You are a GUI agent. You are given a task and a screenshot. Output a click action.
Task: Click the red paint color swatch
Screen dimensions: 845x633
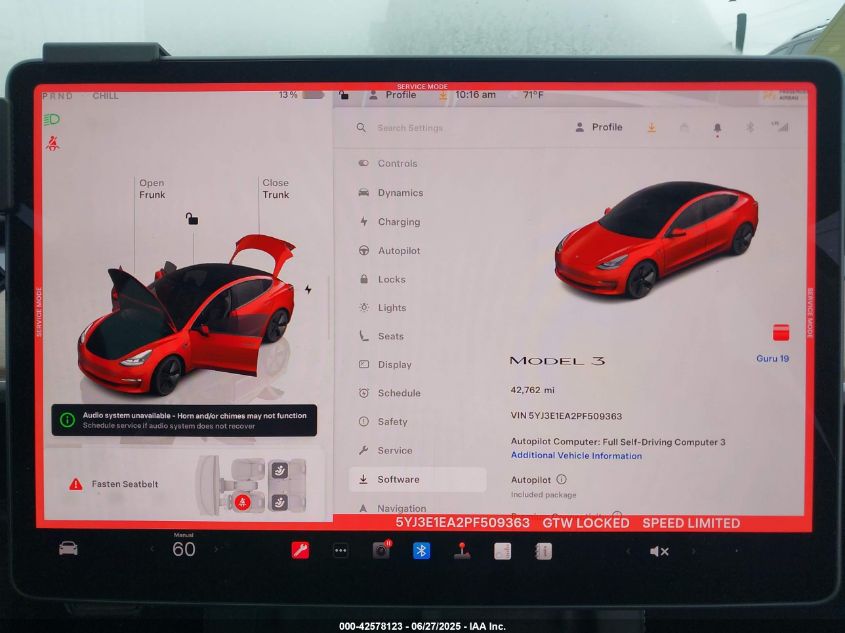click(x=781, y=333)
